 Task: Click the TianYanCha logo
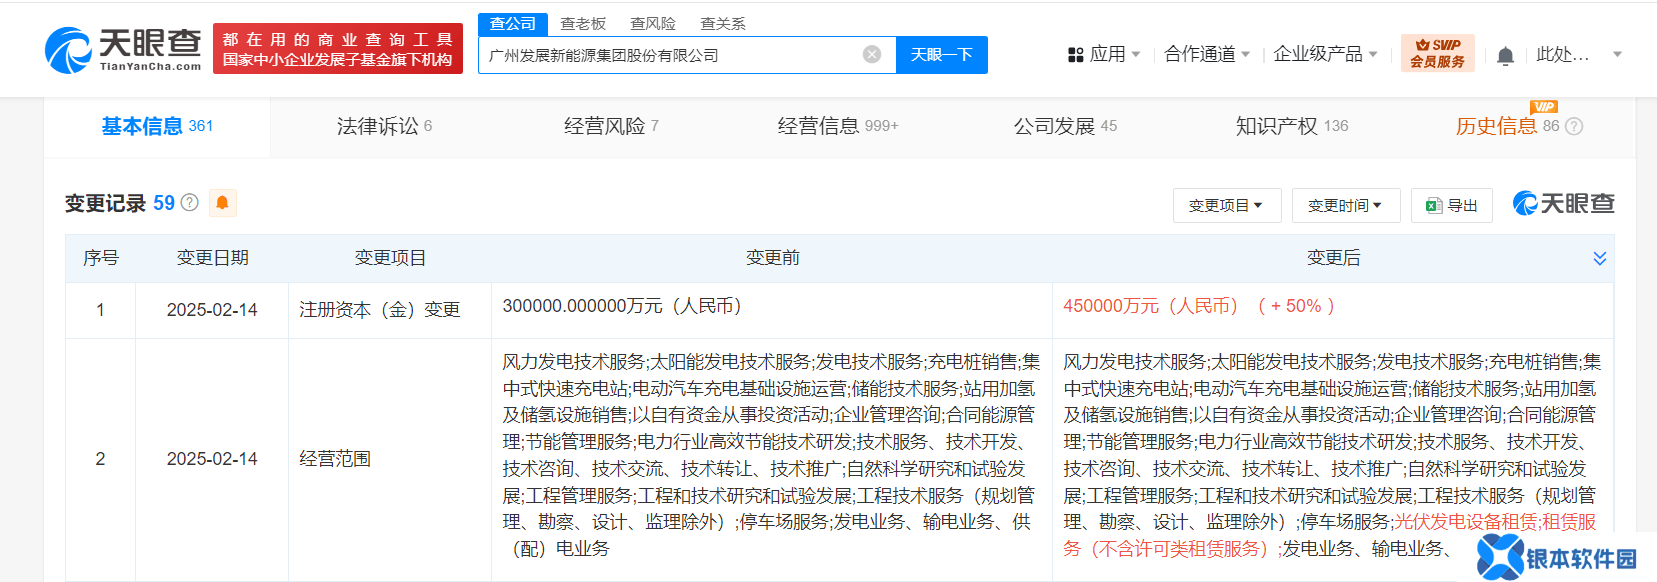(124, 50)
